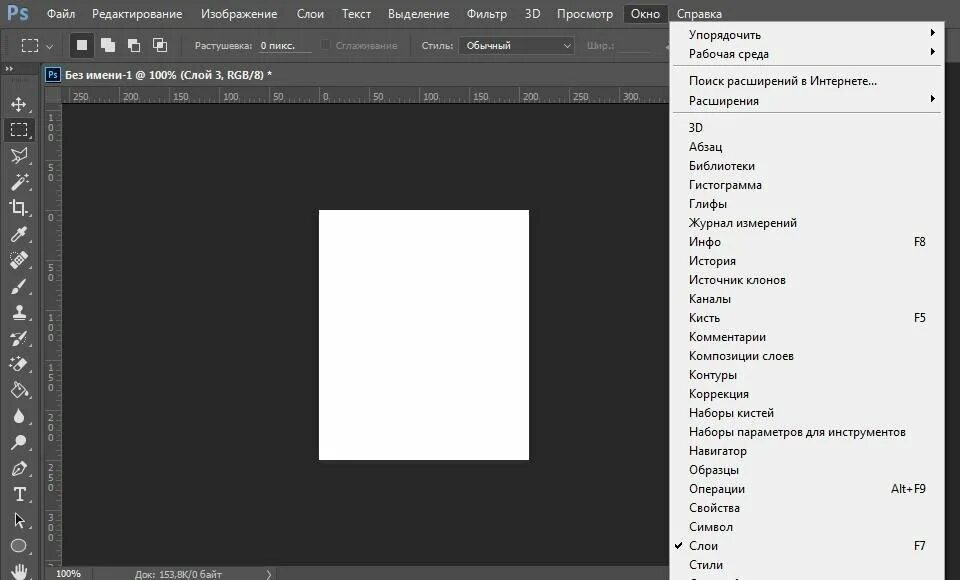Open the Стиль dropdown showing Обычный
Viewport: 960px width, 580px height.
[516, 45]
